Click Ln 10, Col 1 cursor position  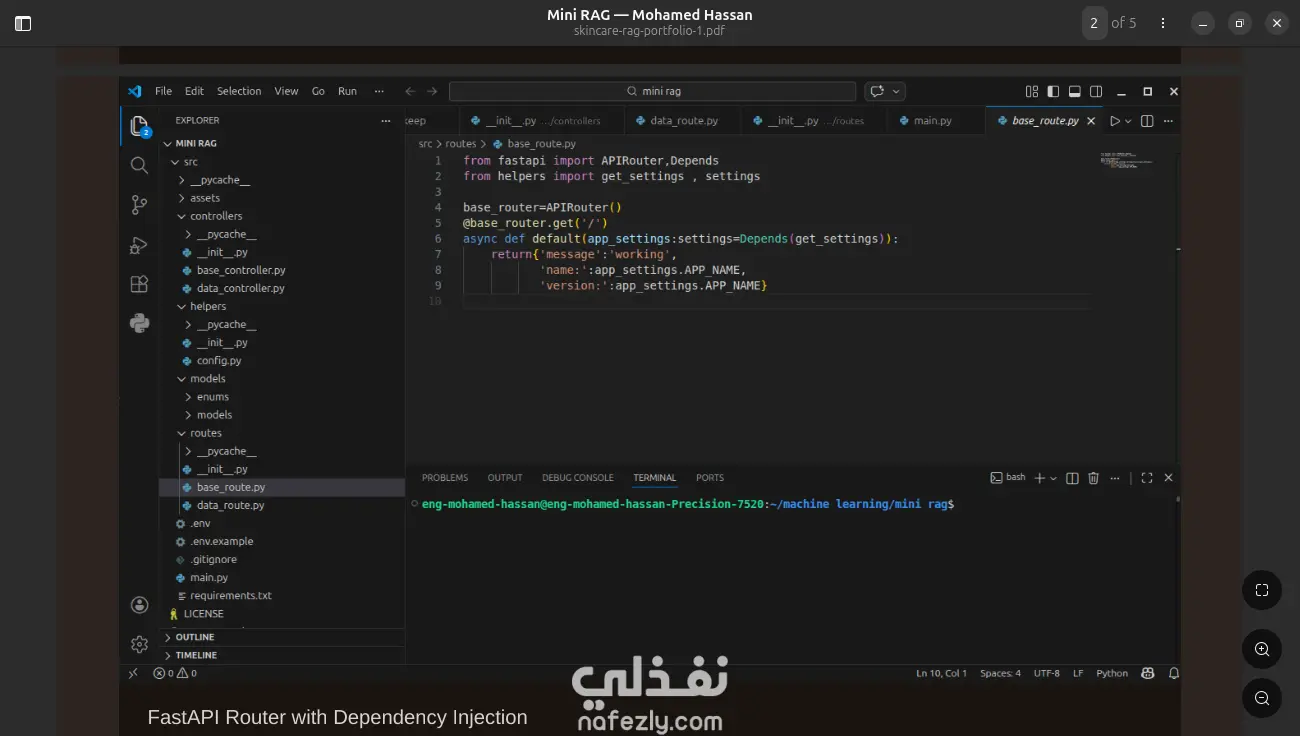pyautogui.click(x=941, y=673)
